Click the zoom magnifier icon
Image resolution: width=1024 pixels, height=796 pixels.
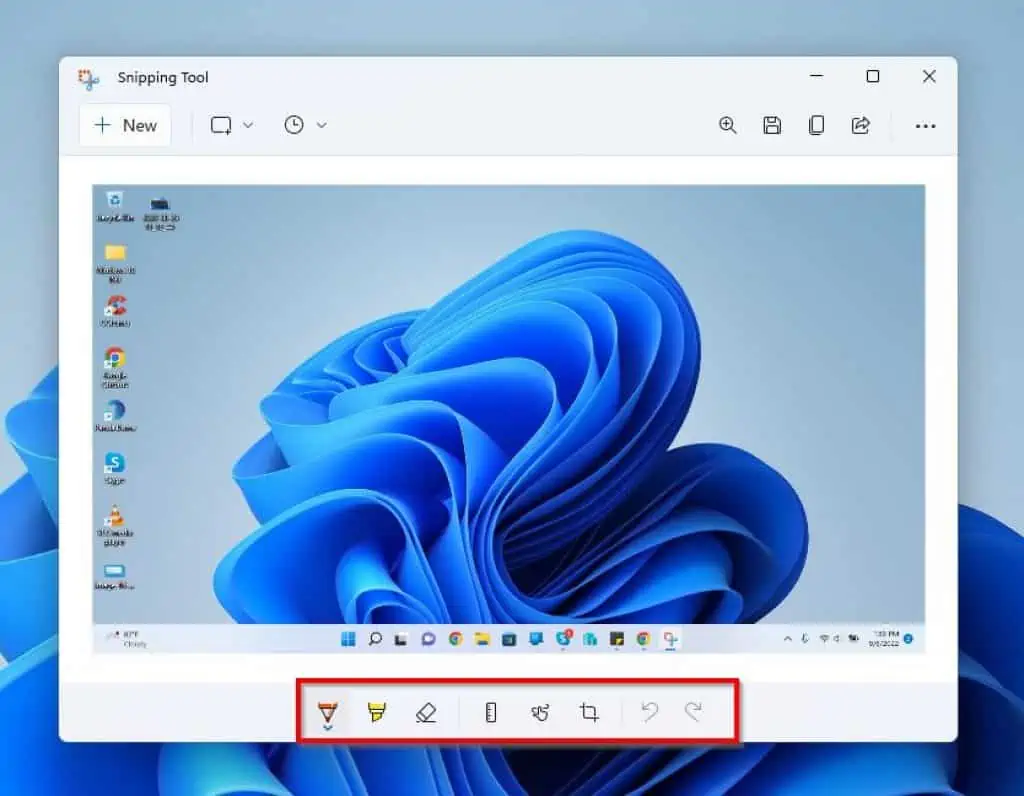[x=727, y=125]
